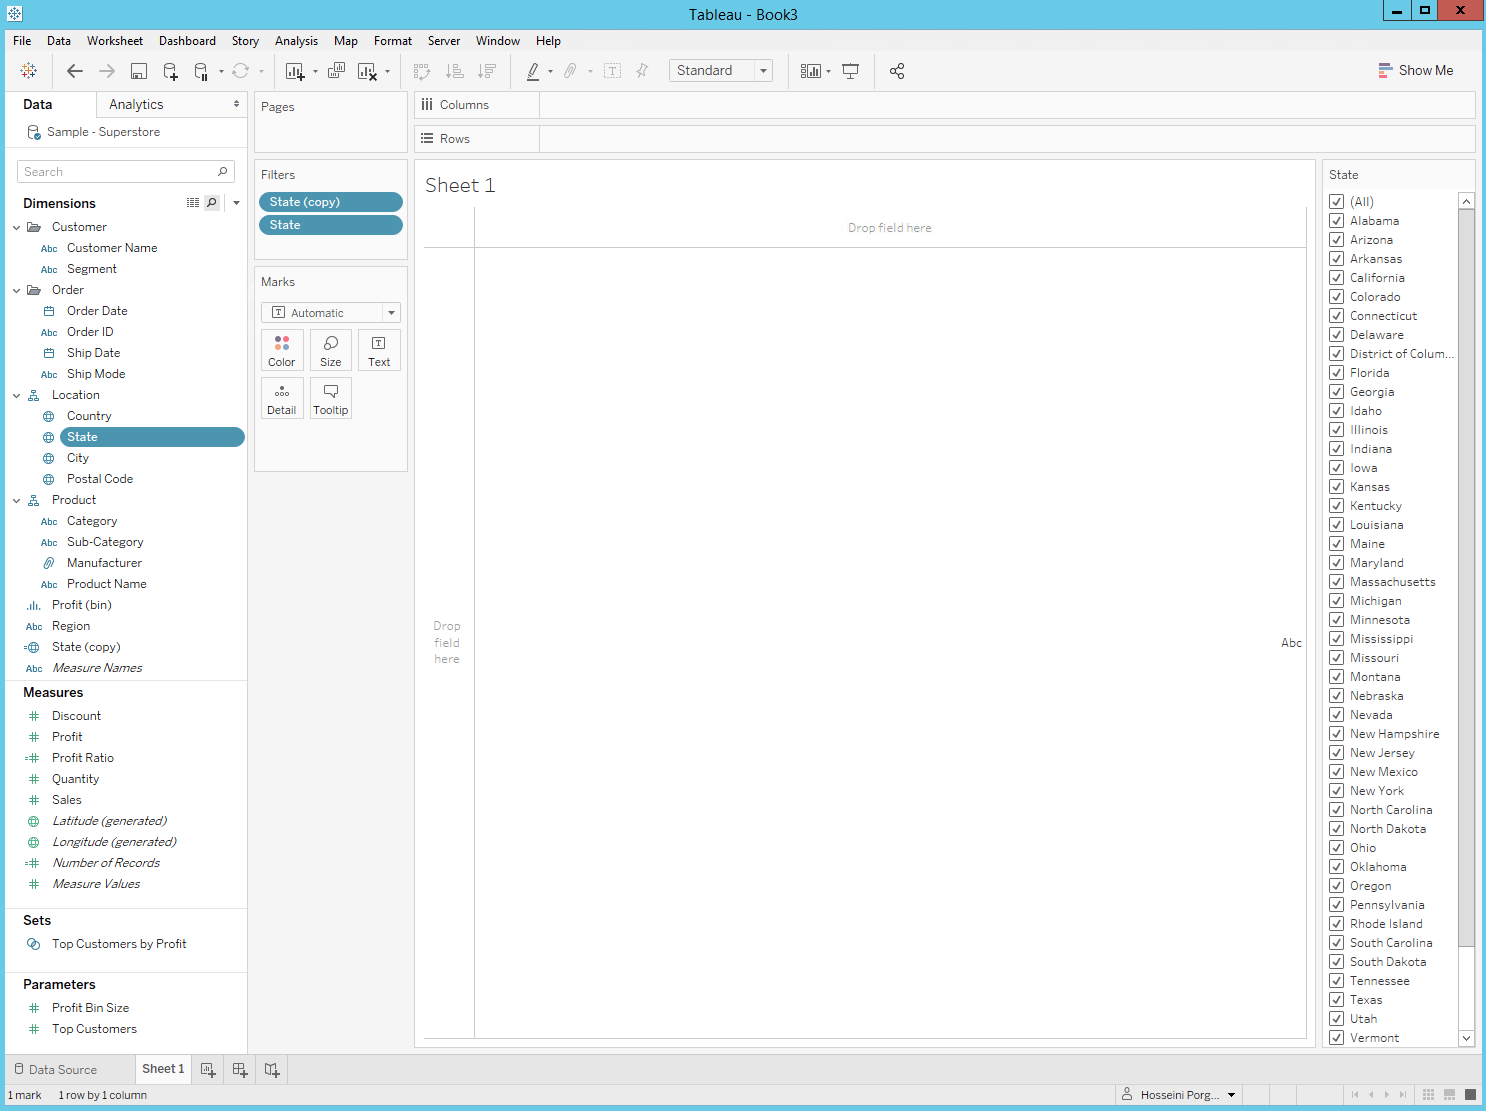The height and width of the screenshot is (1111, 1486).
Task: Click the Undo back arrow
Action: [x=75, y=71]
